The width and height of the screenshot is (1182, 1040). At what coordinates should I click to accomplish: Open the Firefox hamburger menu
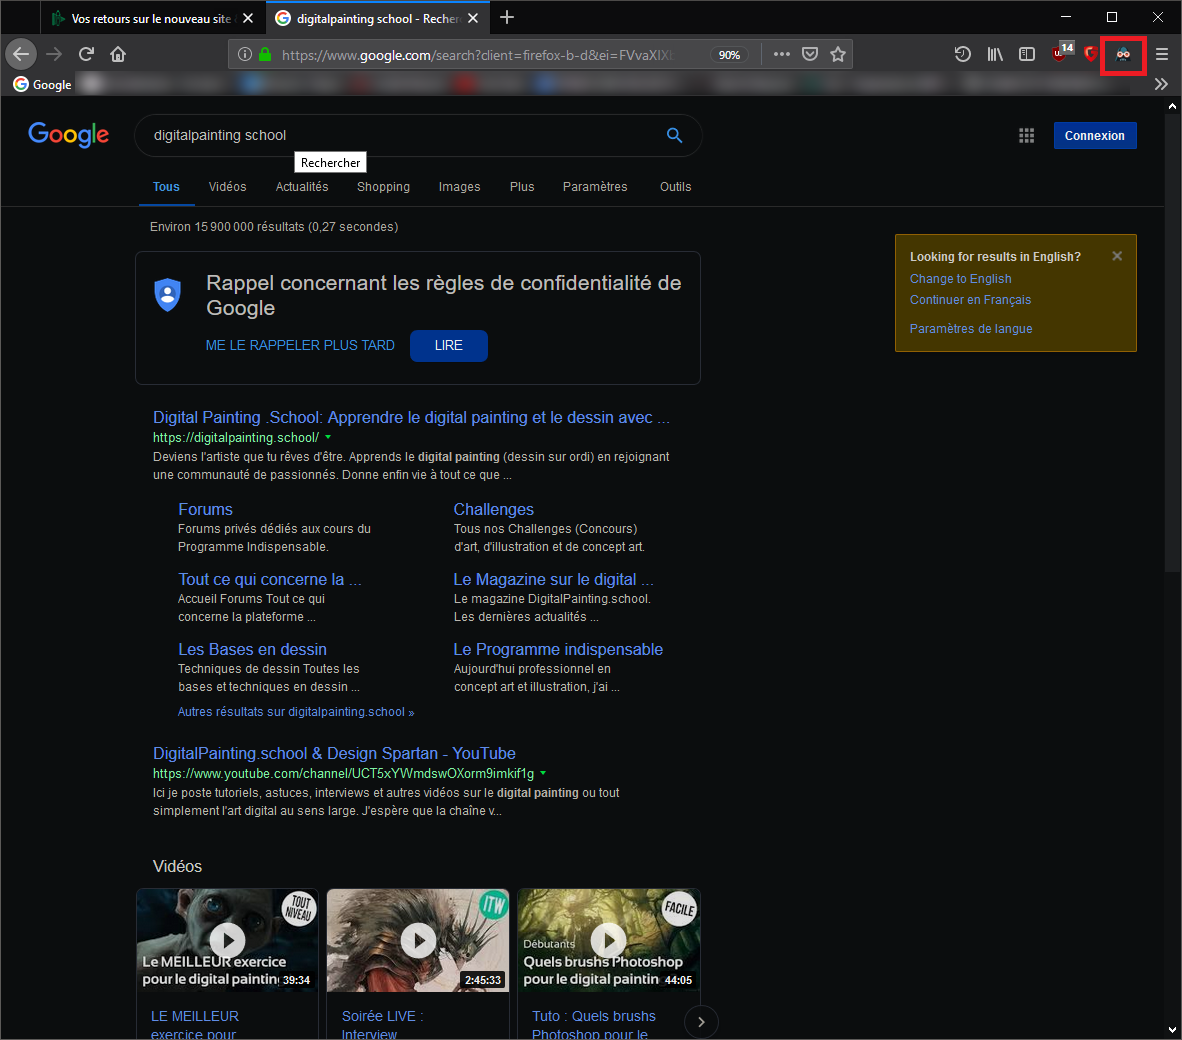(1161, 54)
